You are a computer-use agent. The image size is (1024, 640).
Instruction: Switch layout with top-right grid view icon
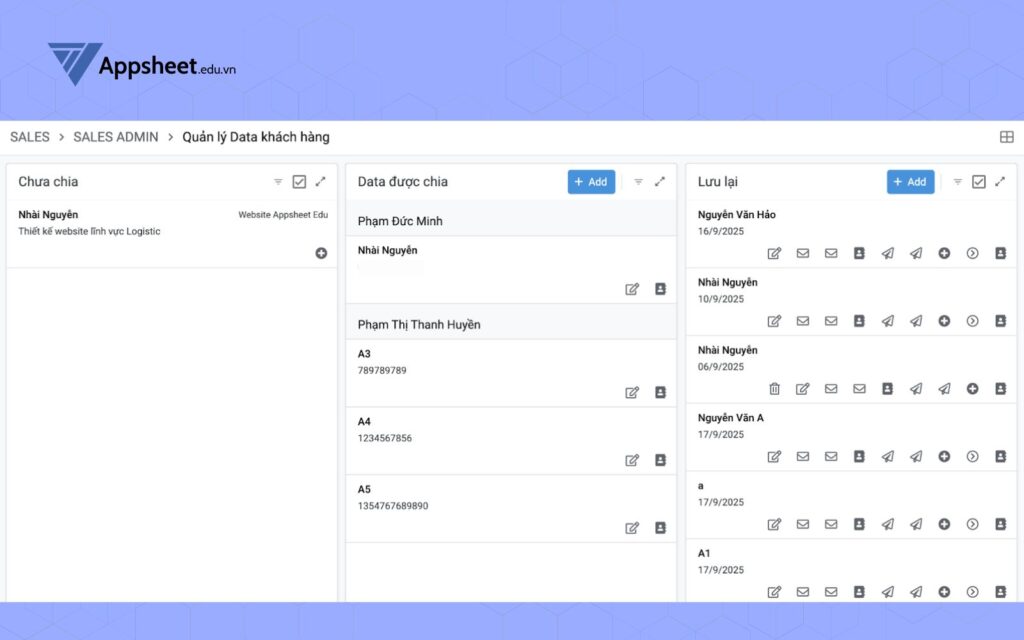coord(1006,137)
